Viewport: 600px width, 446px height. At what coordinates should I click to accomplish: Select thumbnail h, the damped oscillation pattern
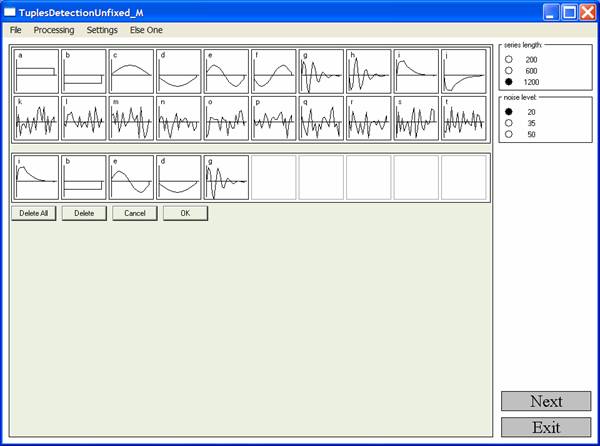click(368, 71)
